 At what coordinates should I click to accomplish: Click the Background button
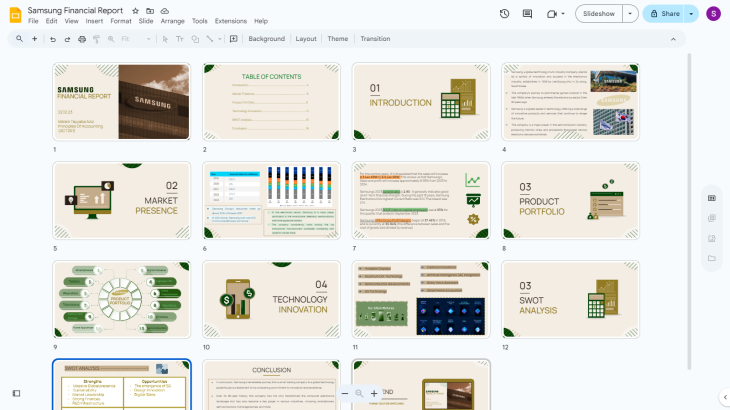click(266, 39)
